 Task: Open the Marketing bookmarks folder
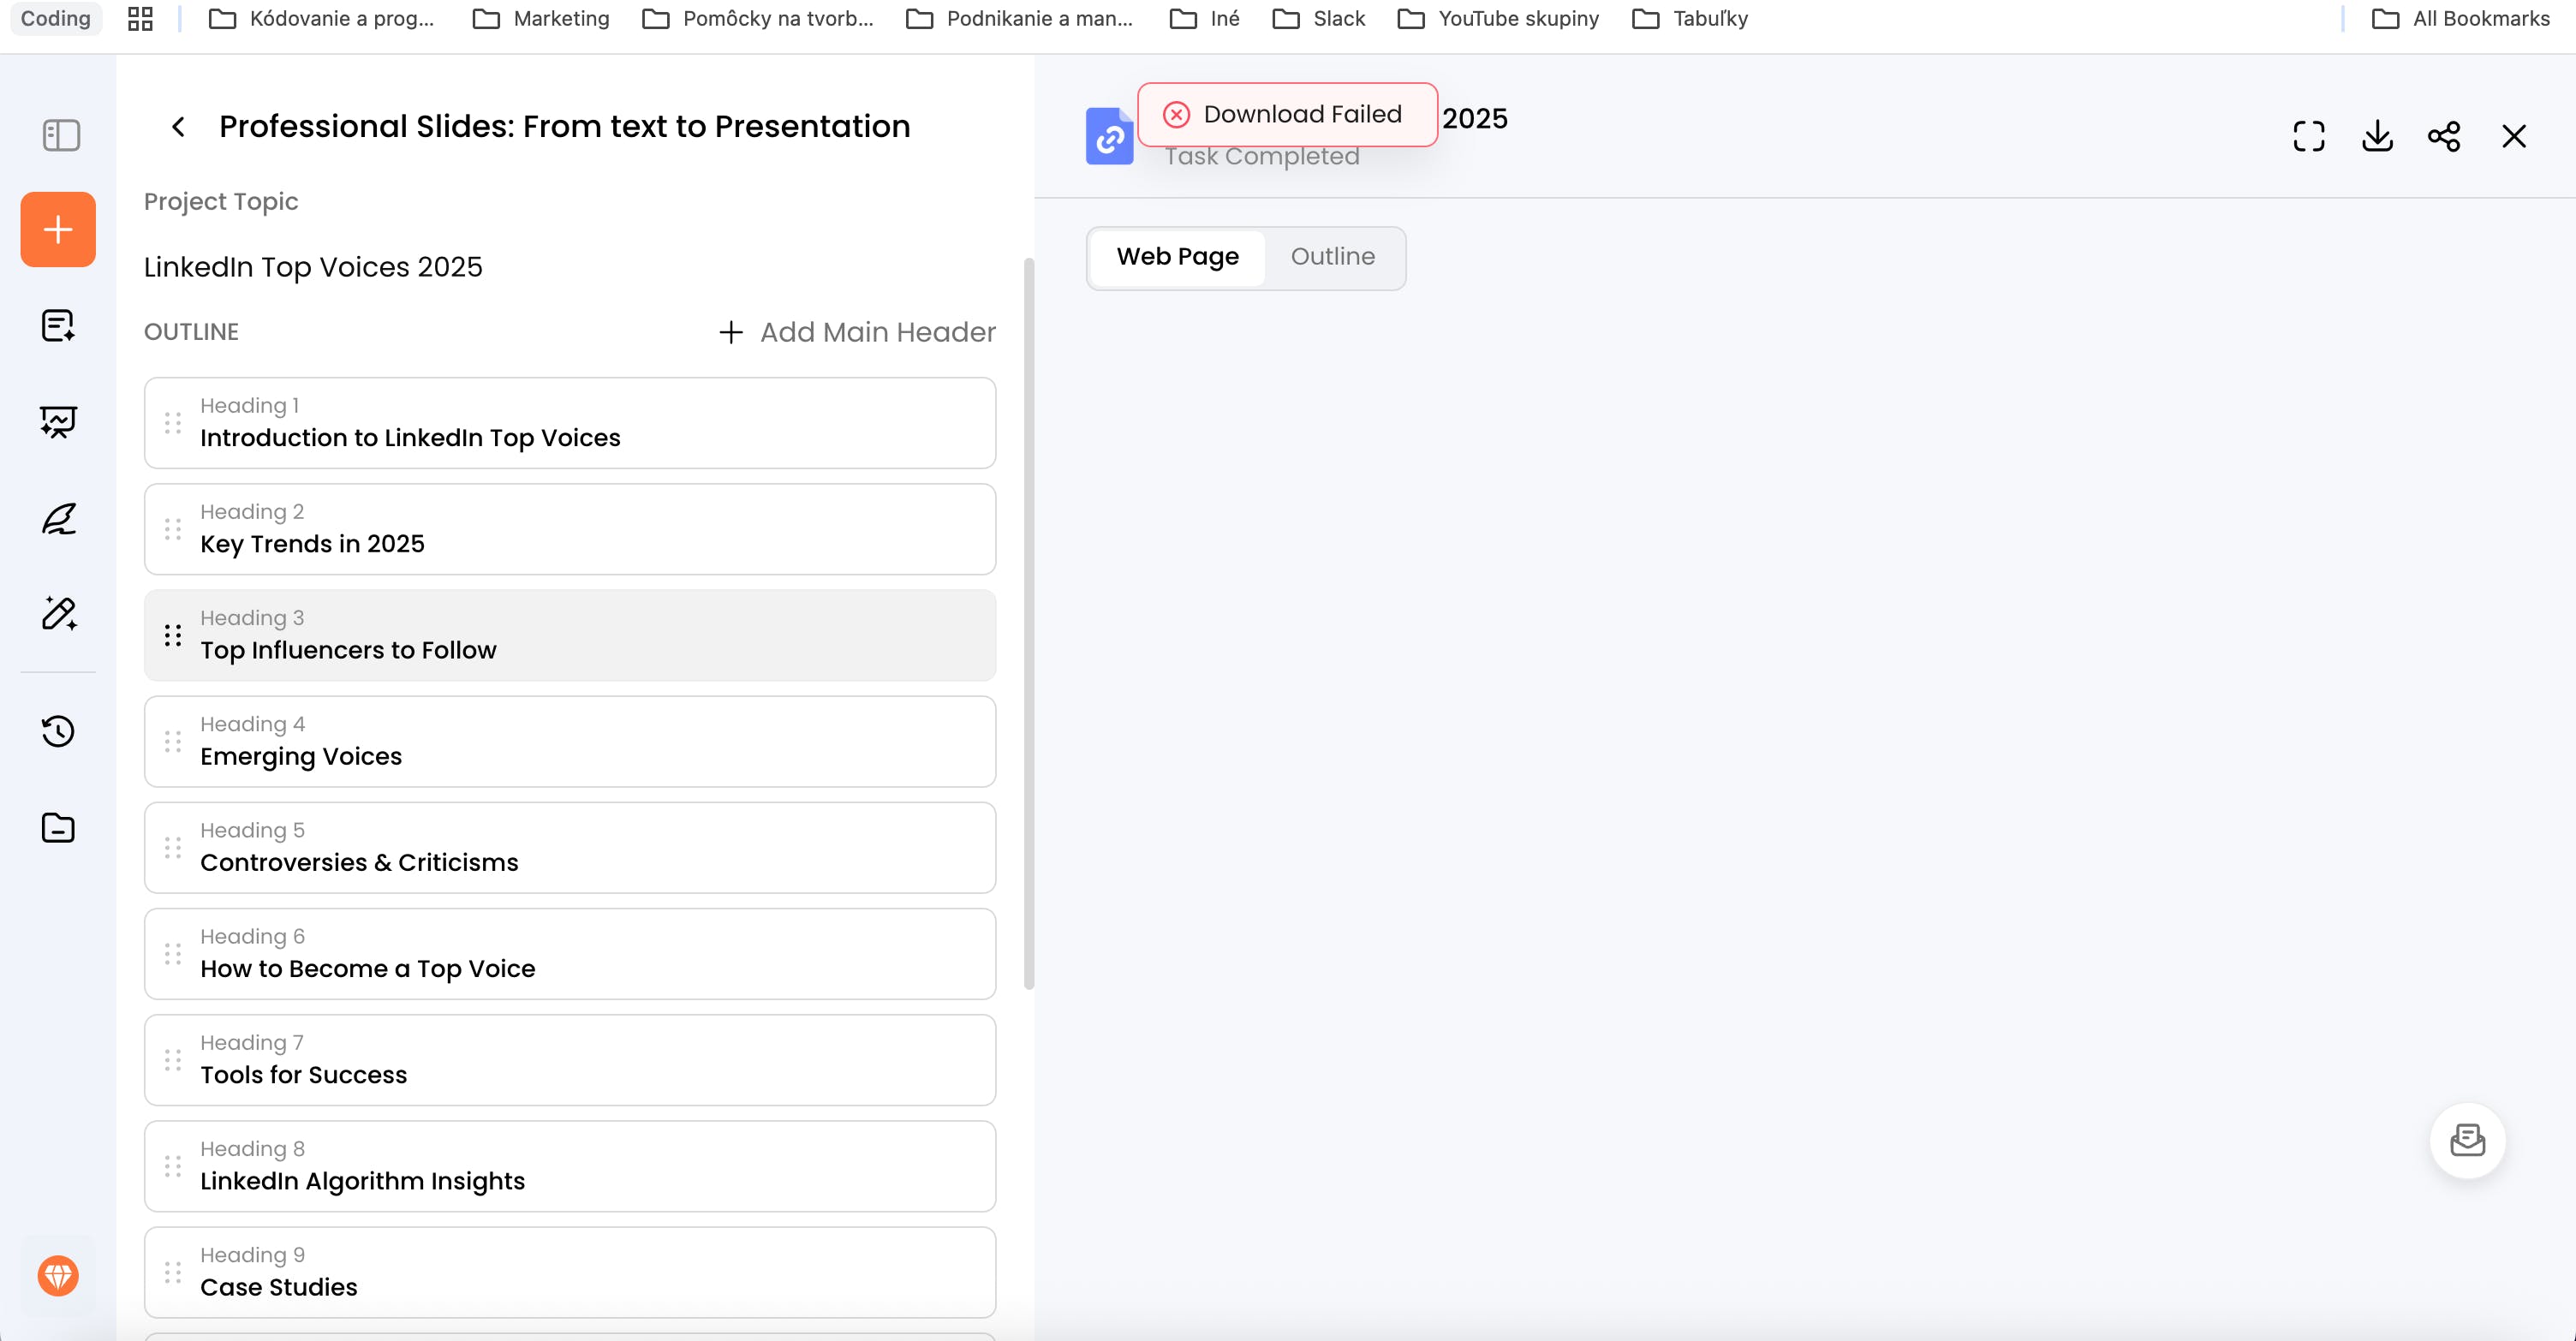pyautogui.click(x=541, y=18)
